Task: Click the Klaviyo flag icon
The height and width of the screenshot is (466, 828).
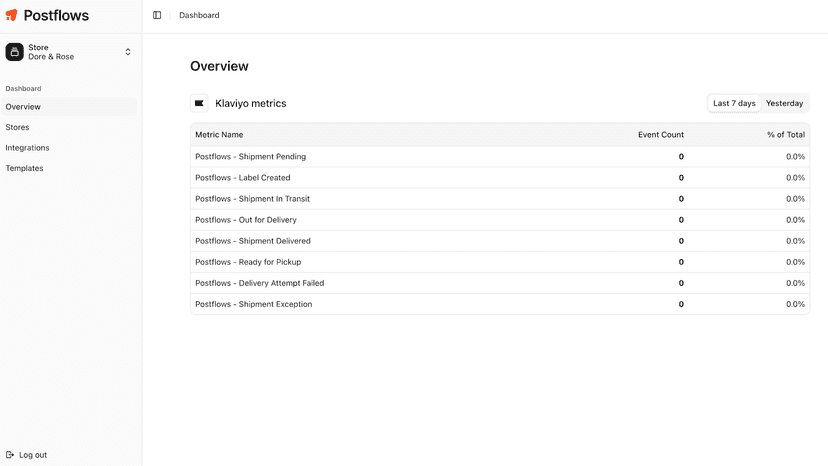Action: pyautogui.click(x=199, y=104)
